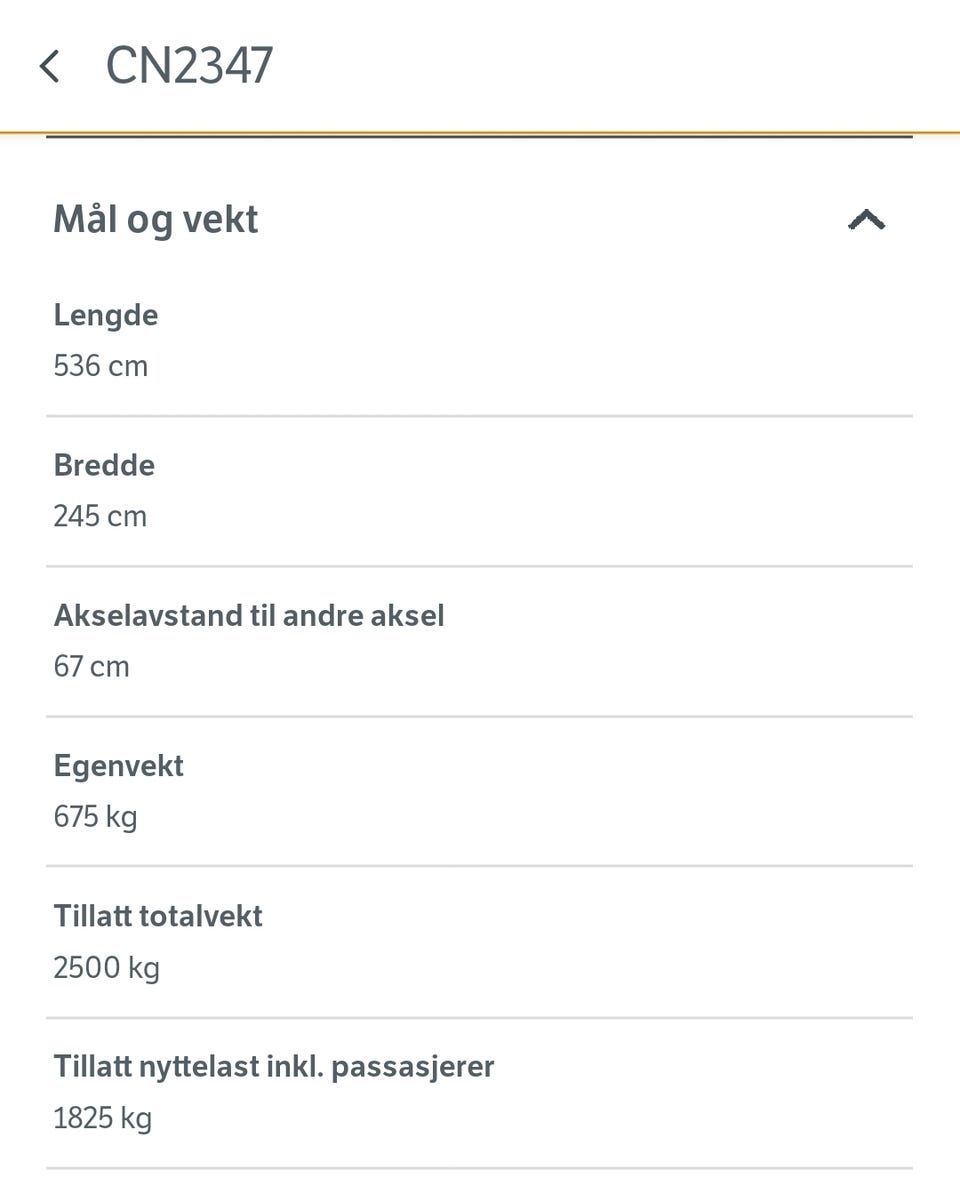Viewport: 960px width, 1178px height.
Task: Select the Tillatt nyttelast inkl. passasjerer label
Action: click(x=274, y=1067)
